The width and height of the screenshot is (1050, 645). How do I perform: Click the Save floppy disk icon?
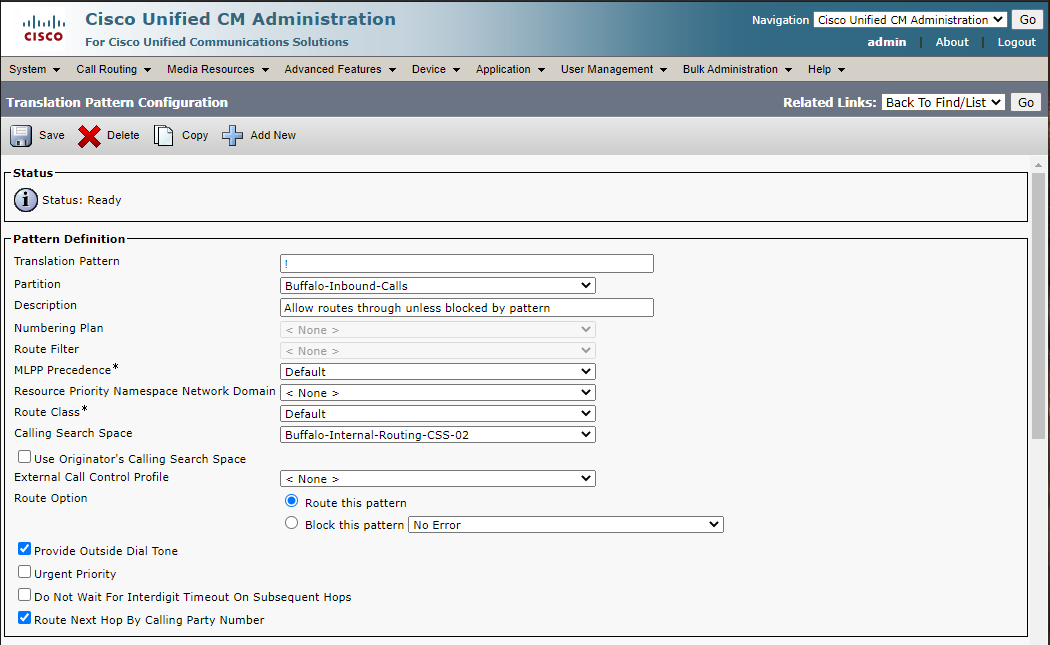tap(21, 136)
